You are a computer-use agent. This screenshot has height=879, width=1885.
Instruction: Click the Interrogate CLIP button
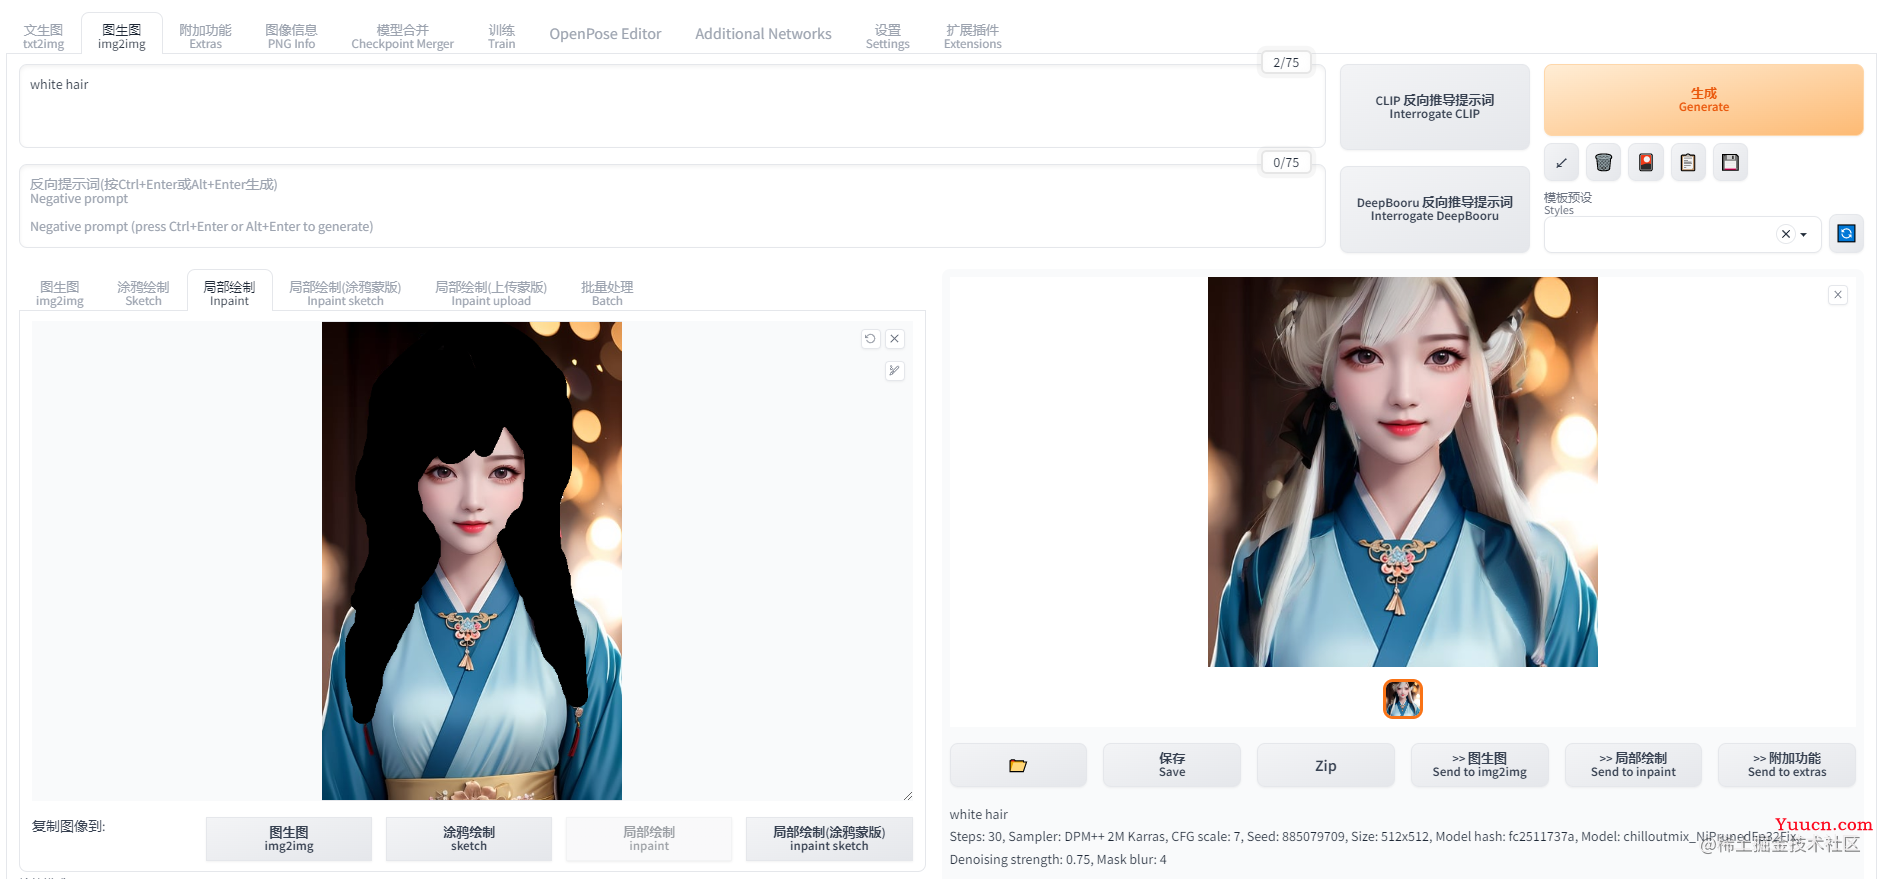coord(1434,107)
